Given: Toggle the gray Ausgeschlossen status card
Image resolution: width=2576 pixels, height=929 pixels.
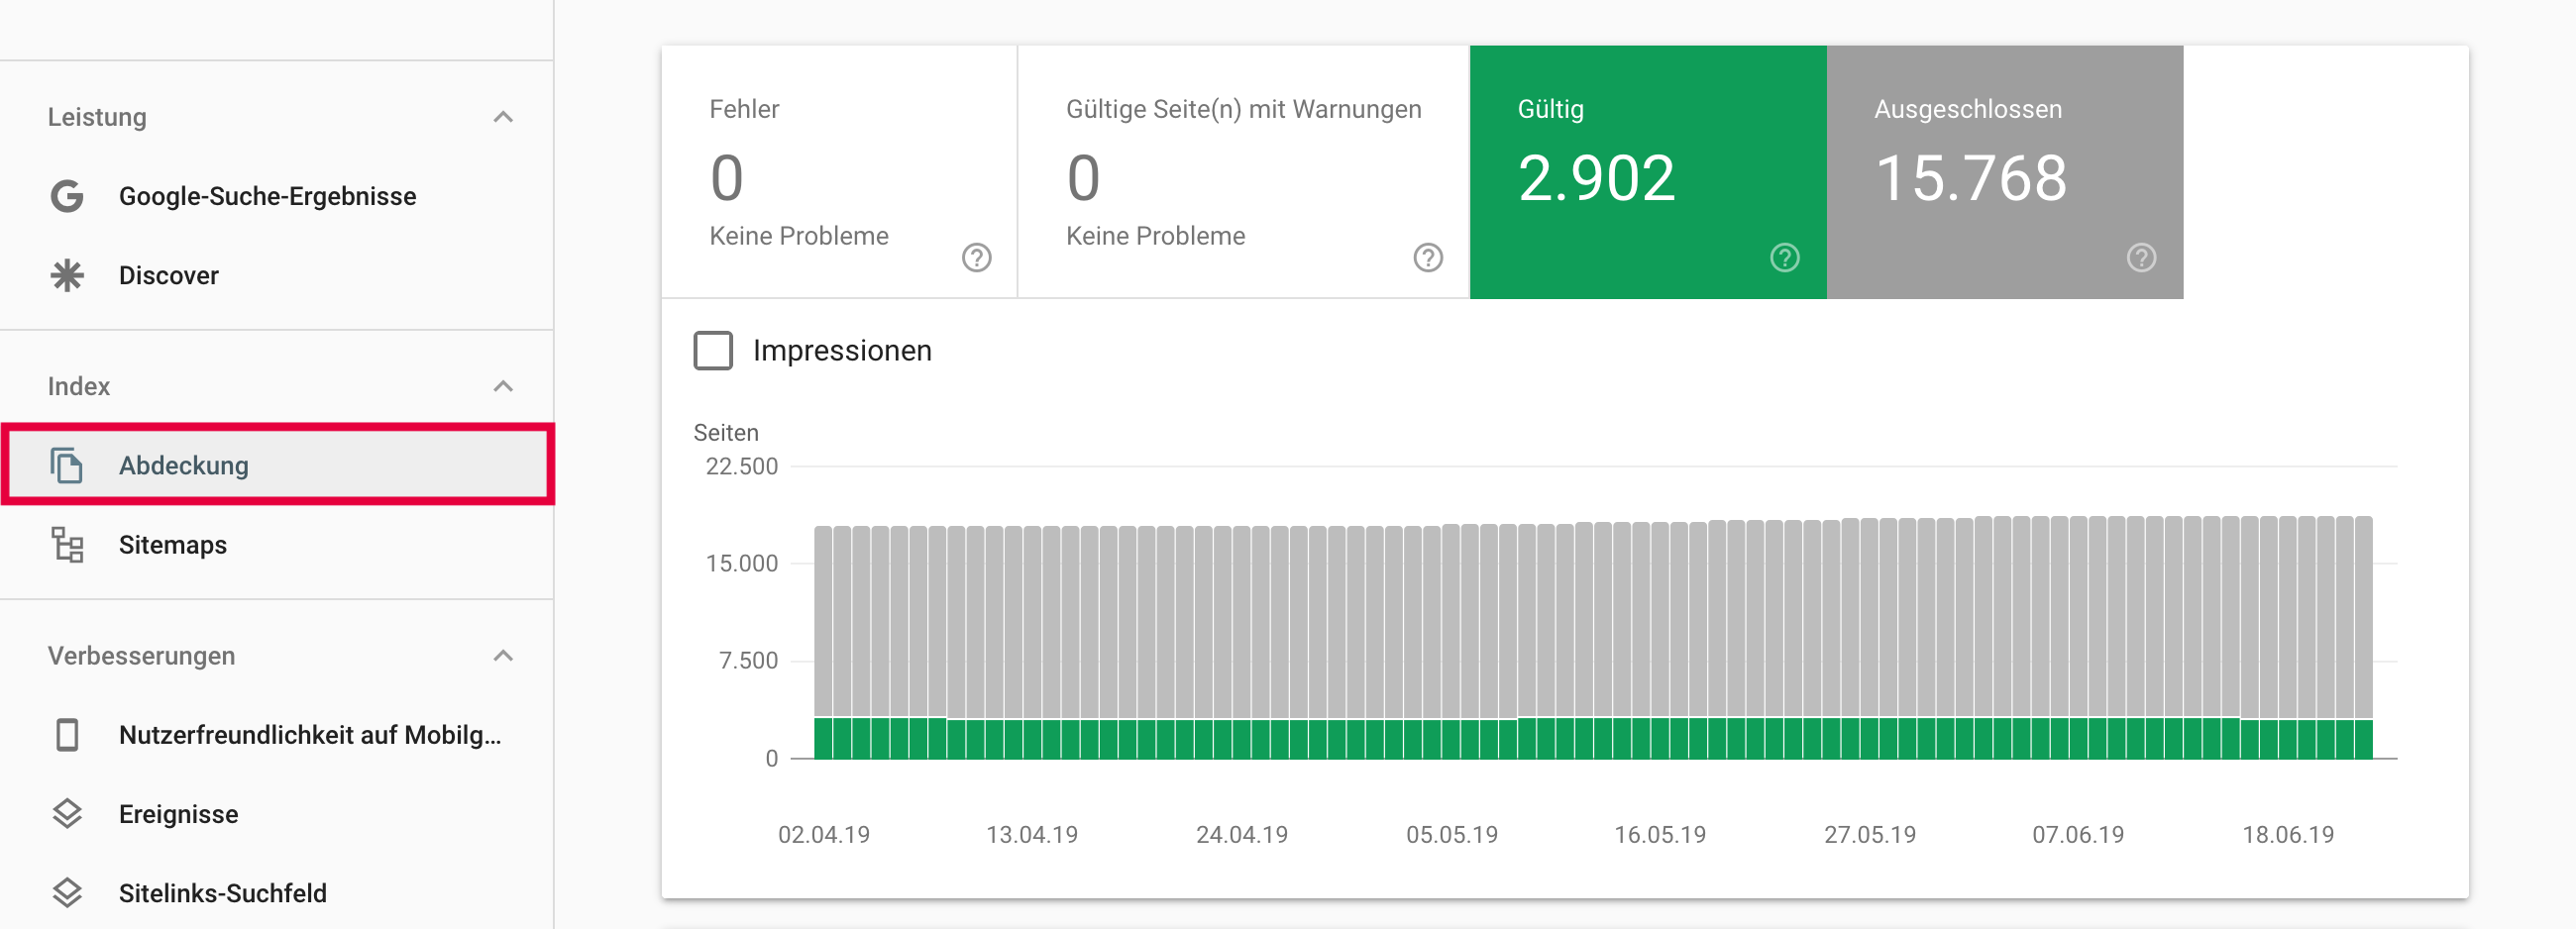Looking at the screenshot, I should point(2004,172).
